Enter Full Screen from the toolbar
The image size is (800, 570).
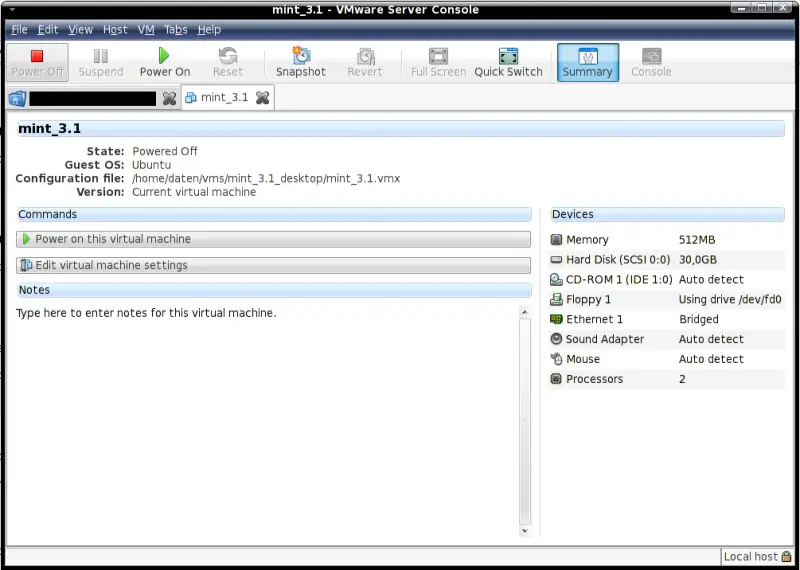[x=438, y=62]
